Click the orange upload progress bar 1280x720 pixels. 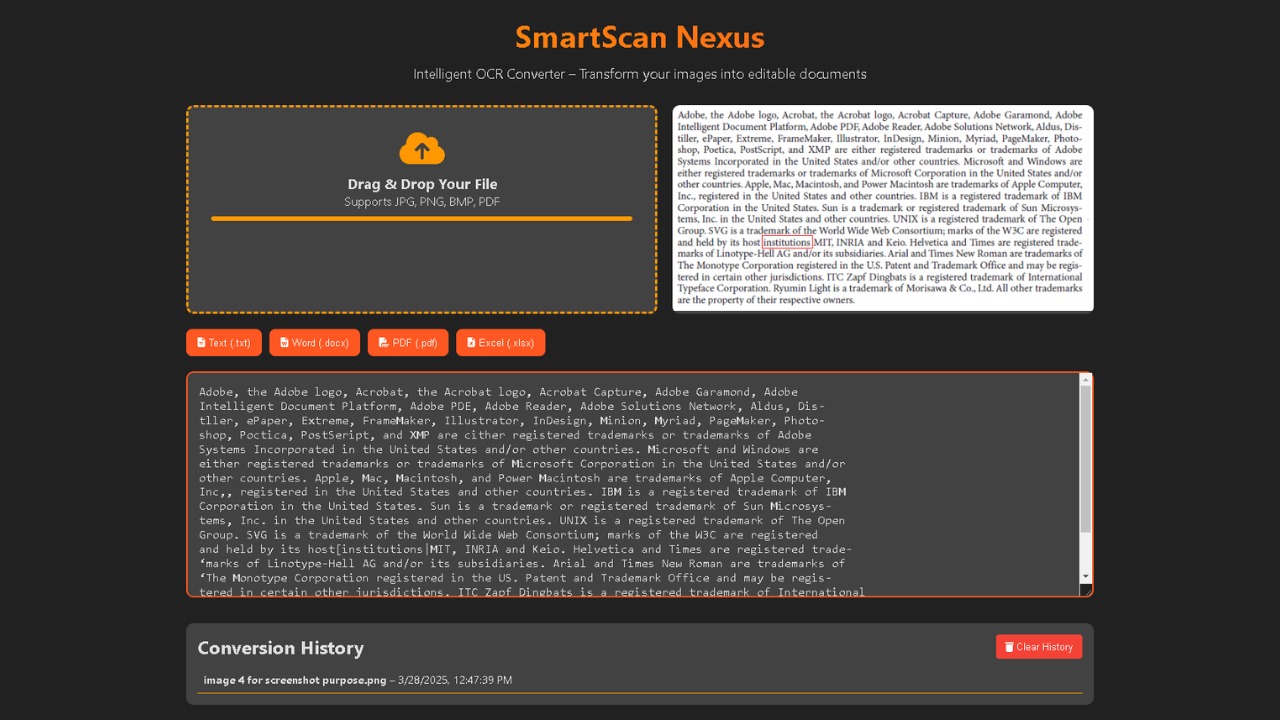tap(422, 218)
